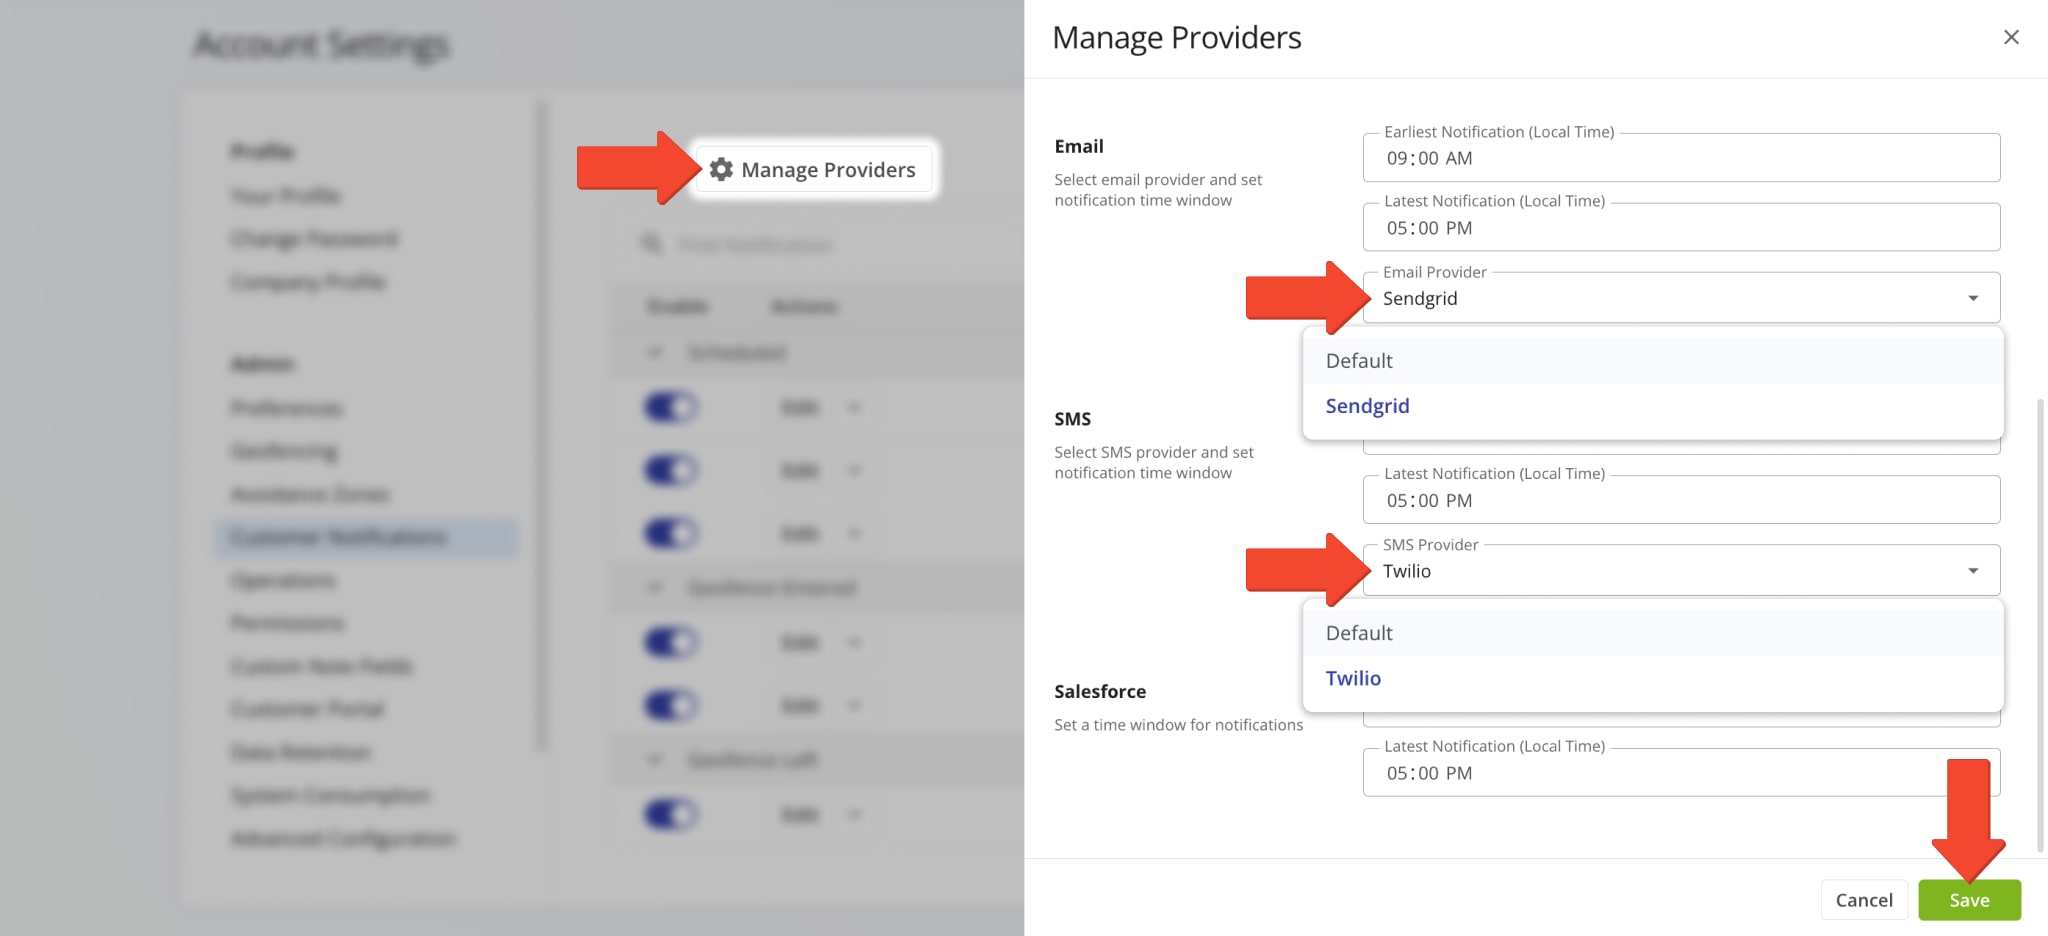Click the gear icon on Manage Providers
Viewport: 2048px width, 936px height.
coord(721,169)
